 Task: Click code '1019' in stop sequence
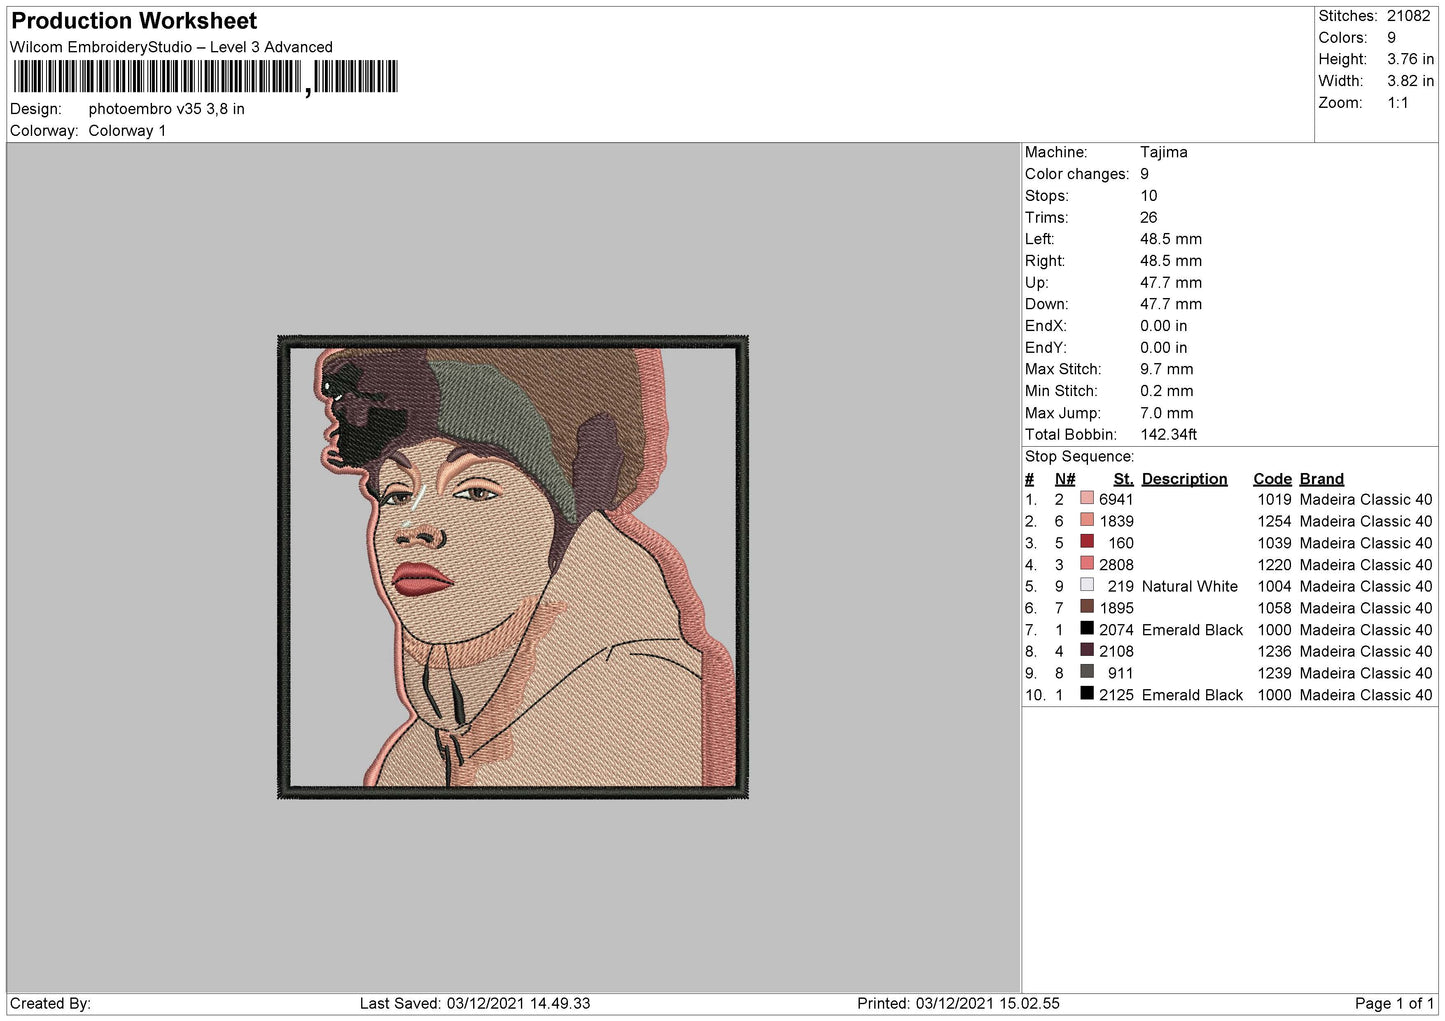[x=1274, y=499]
